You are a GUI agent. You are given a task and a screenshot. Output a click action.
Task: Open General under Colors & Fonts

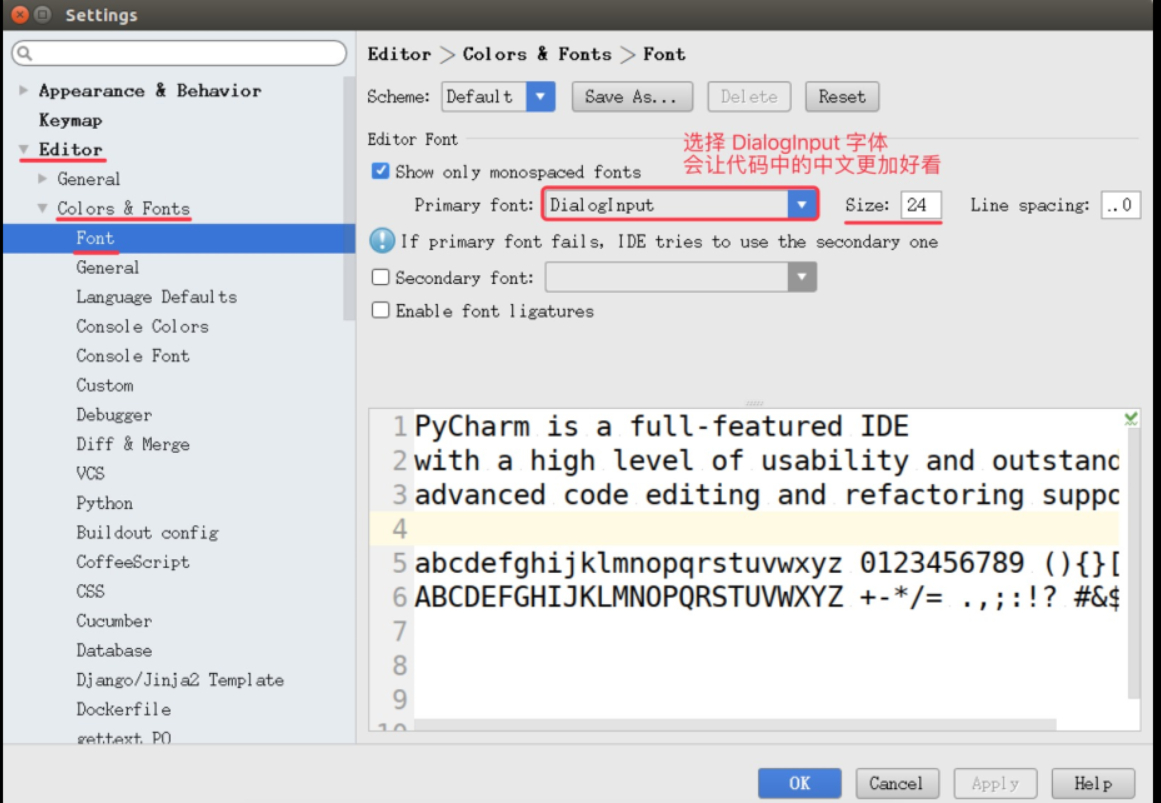click(107, 267)
